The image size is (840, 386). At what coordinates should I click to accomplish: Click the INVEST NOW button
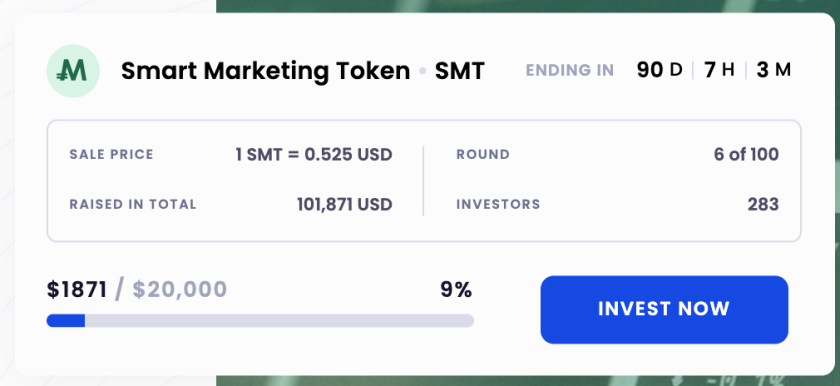[664, 309]
